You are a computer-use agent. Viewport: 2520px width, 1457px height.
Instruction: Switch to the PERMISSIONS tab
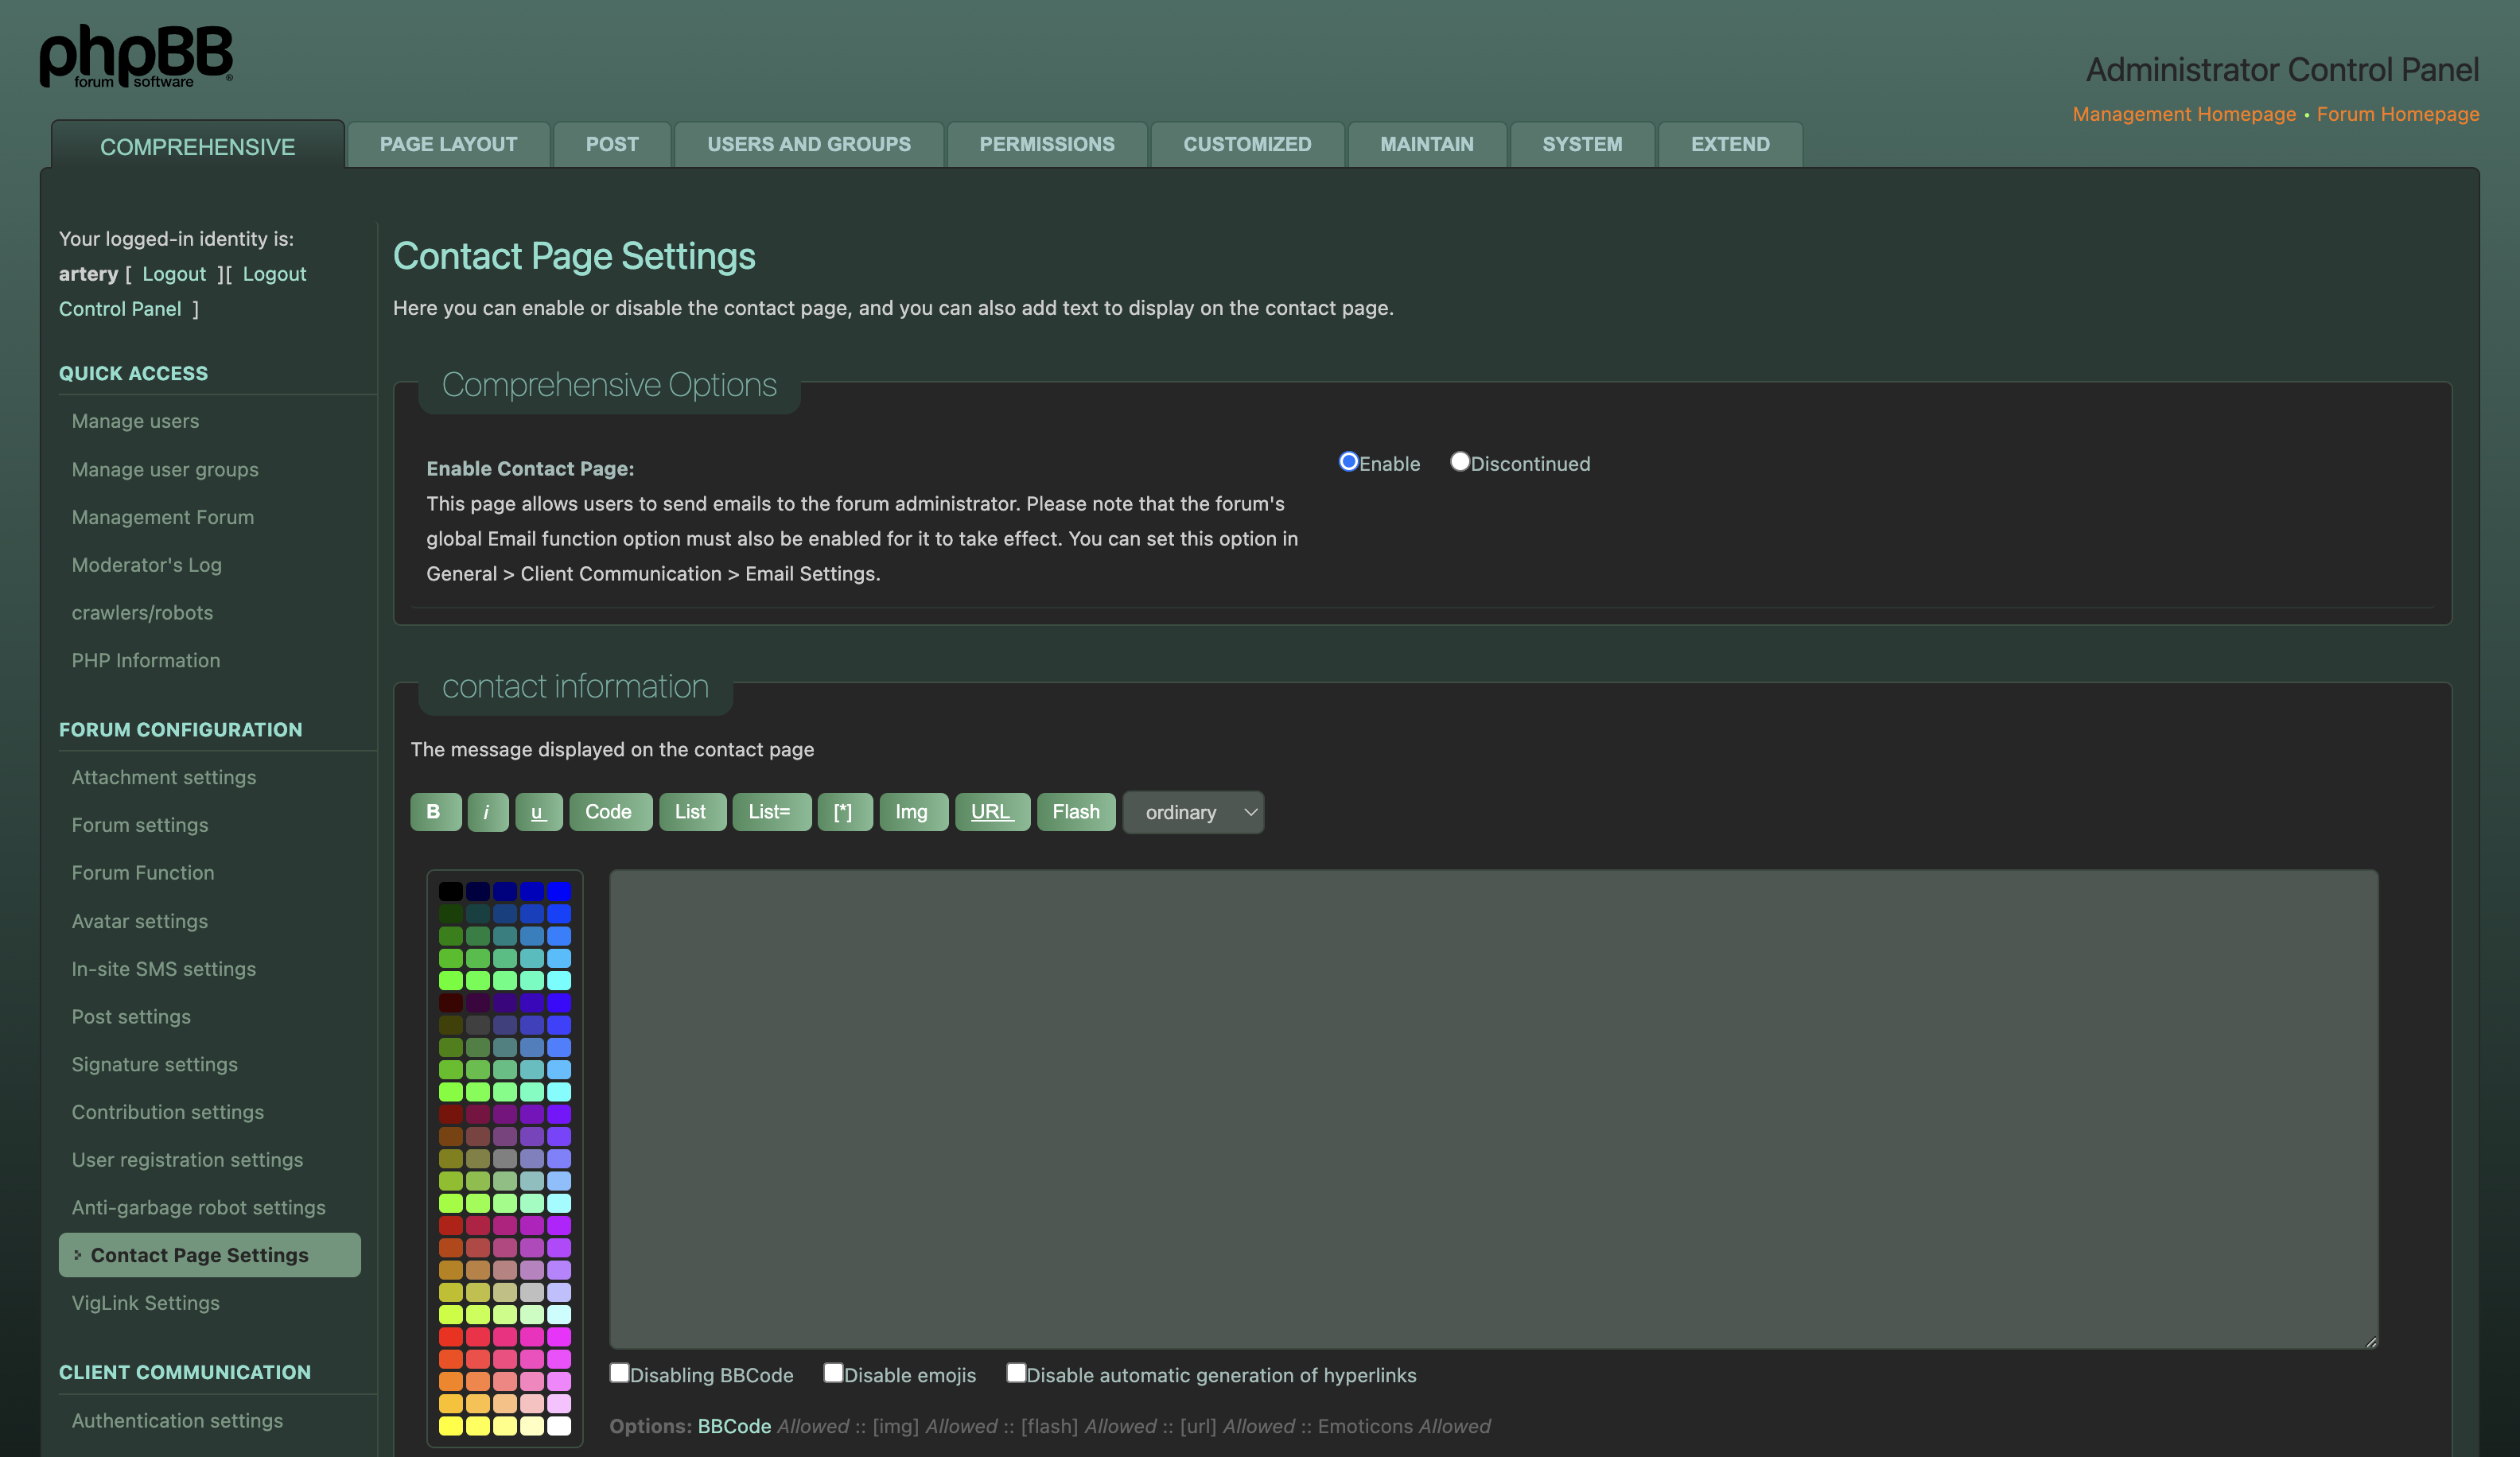pyautogui.click(x=1046, y=144)
